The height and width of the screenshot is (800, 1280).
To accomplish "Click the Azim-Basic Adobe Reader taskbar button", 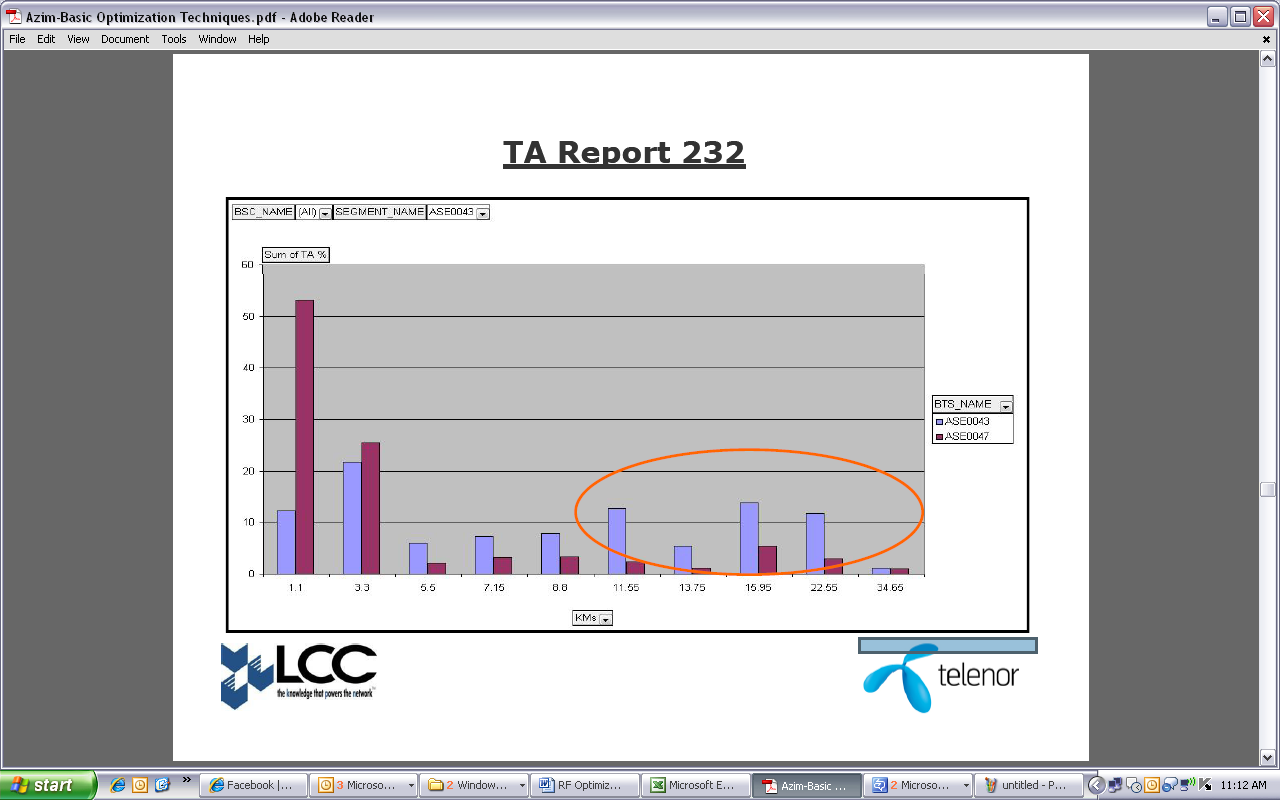I will coord(804,785).
